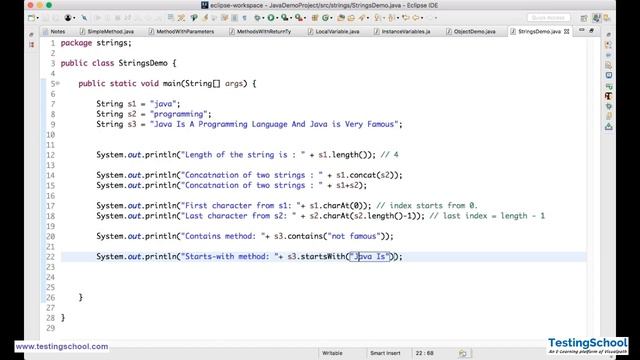Open the Debug dropdown arrow
This screenshot has width=640, height=360.
click(x=262, y=18)
